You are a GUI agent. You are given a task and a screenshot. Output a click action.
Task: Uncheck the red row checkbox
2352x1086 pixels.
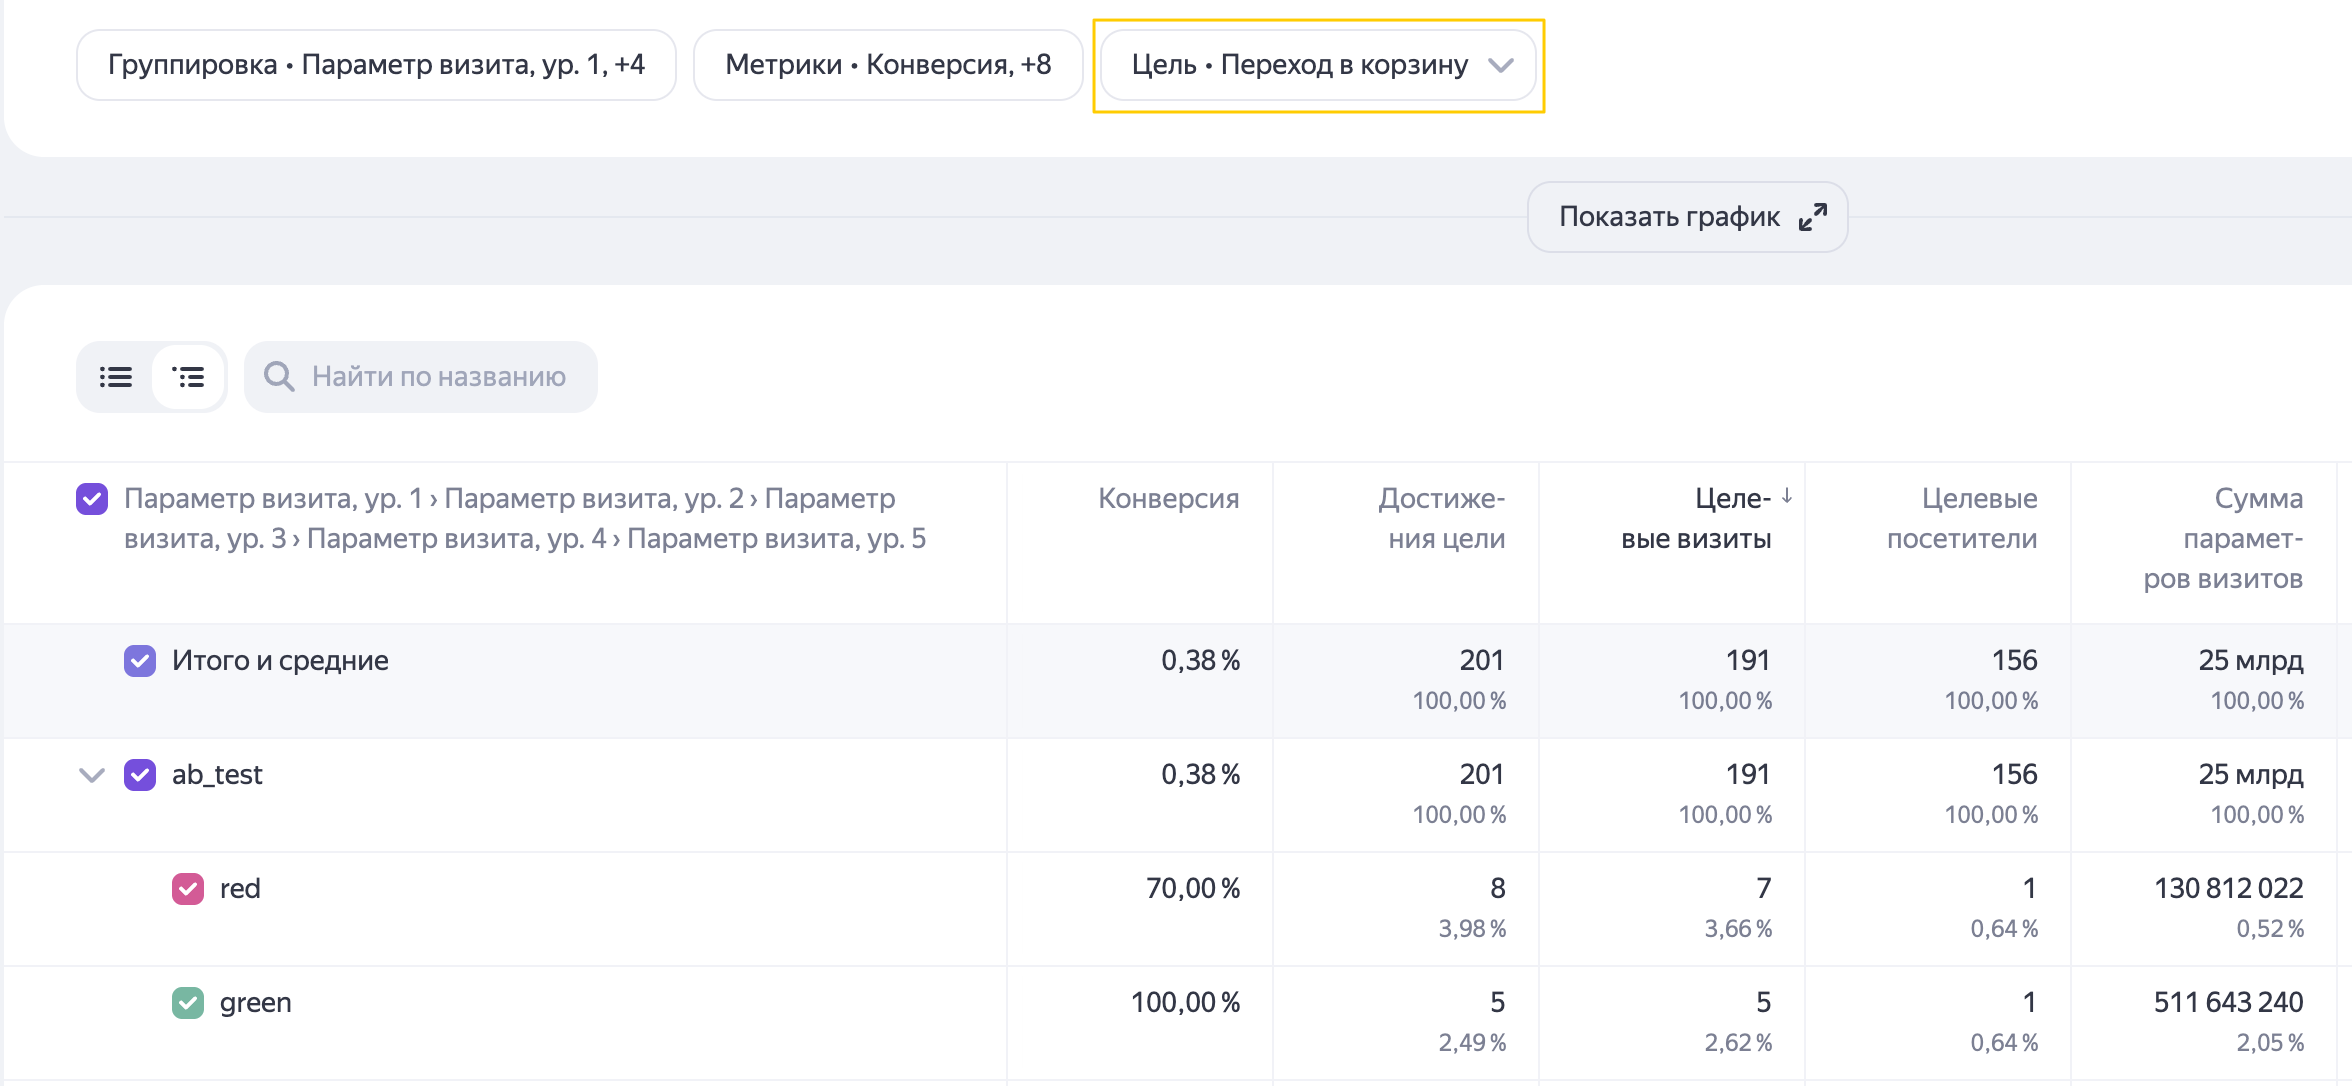(188, 888)
